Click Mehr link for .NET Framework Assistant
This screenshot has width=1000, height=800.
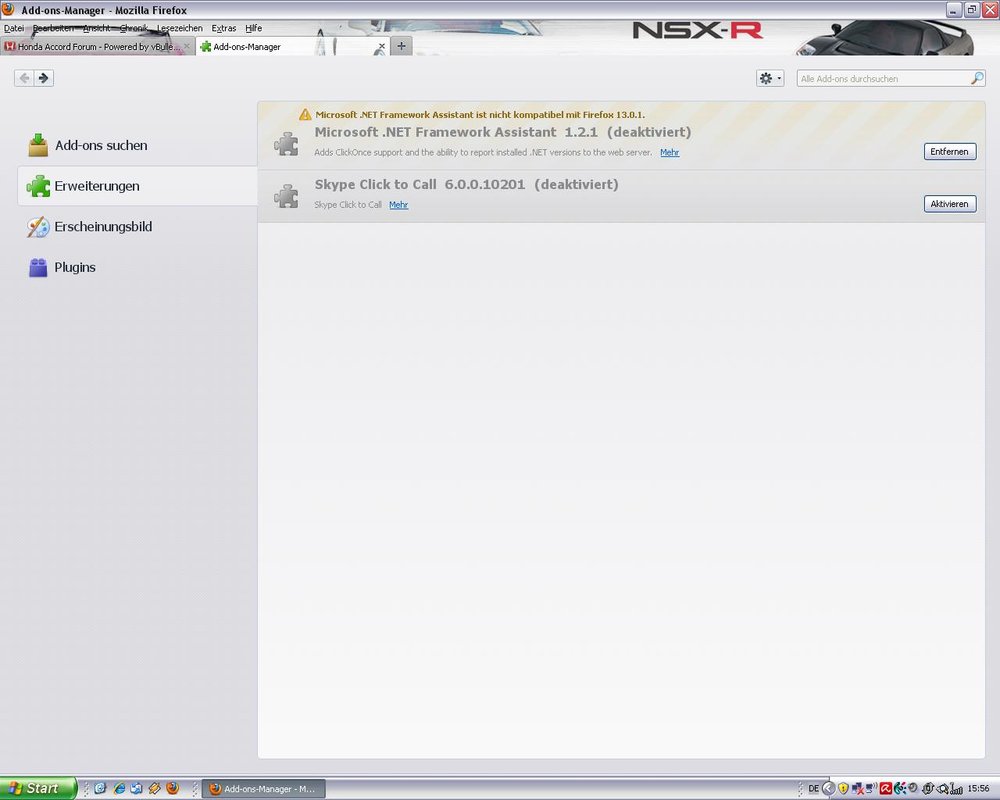pos(669,153)
